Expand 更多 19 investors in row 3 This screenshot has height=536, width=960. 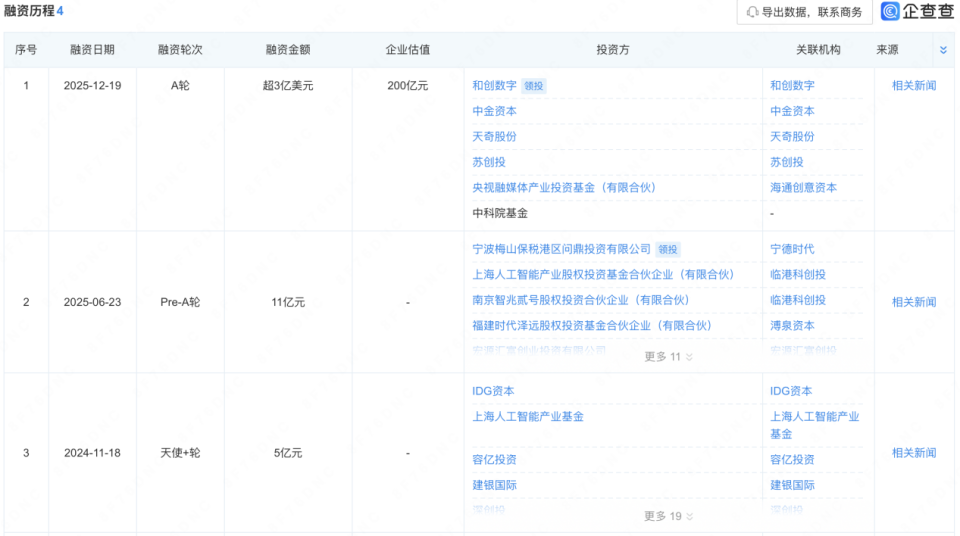click(x=669, y=516)
